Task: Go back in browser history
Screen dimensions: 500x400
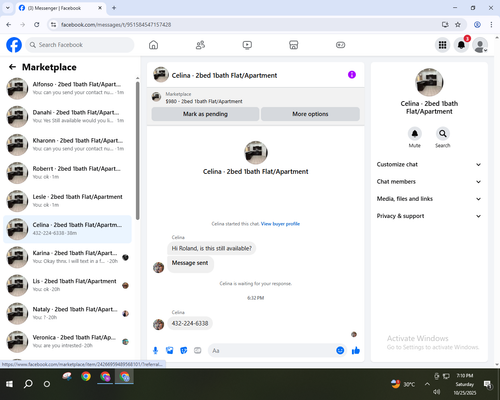Action: pos(9,25)
